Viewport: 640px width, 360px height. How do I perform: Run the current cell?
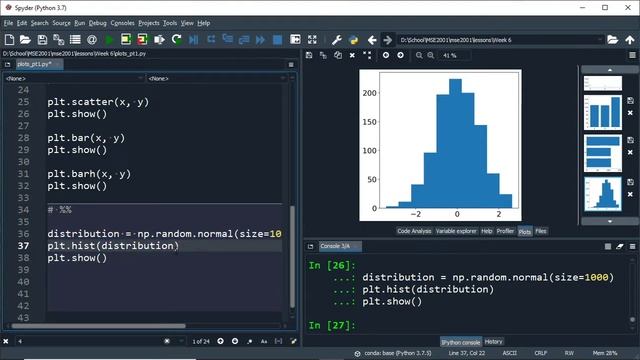pos(126,40)
